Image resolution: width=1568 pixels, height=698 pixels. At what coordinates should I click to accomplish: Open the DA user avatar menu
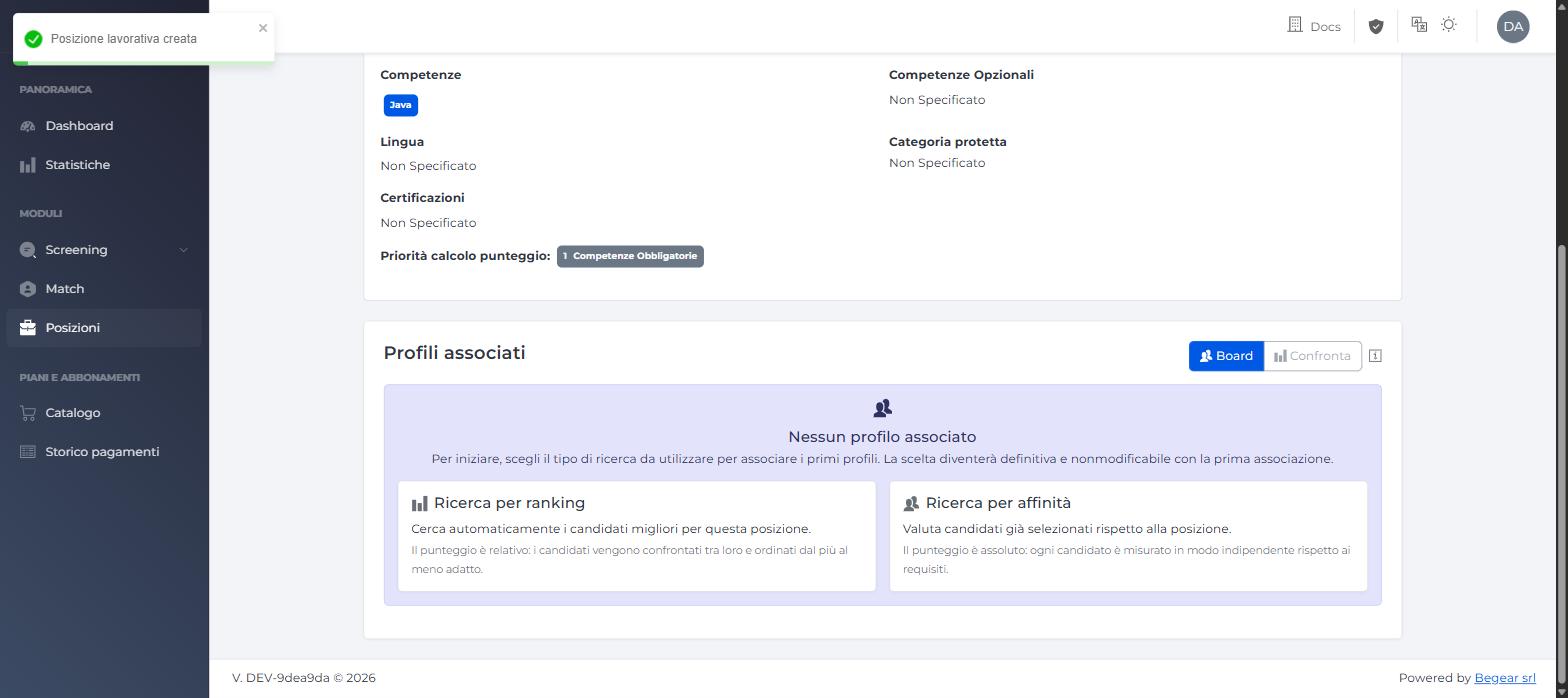(x=1513, y=26)
